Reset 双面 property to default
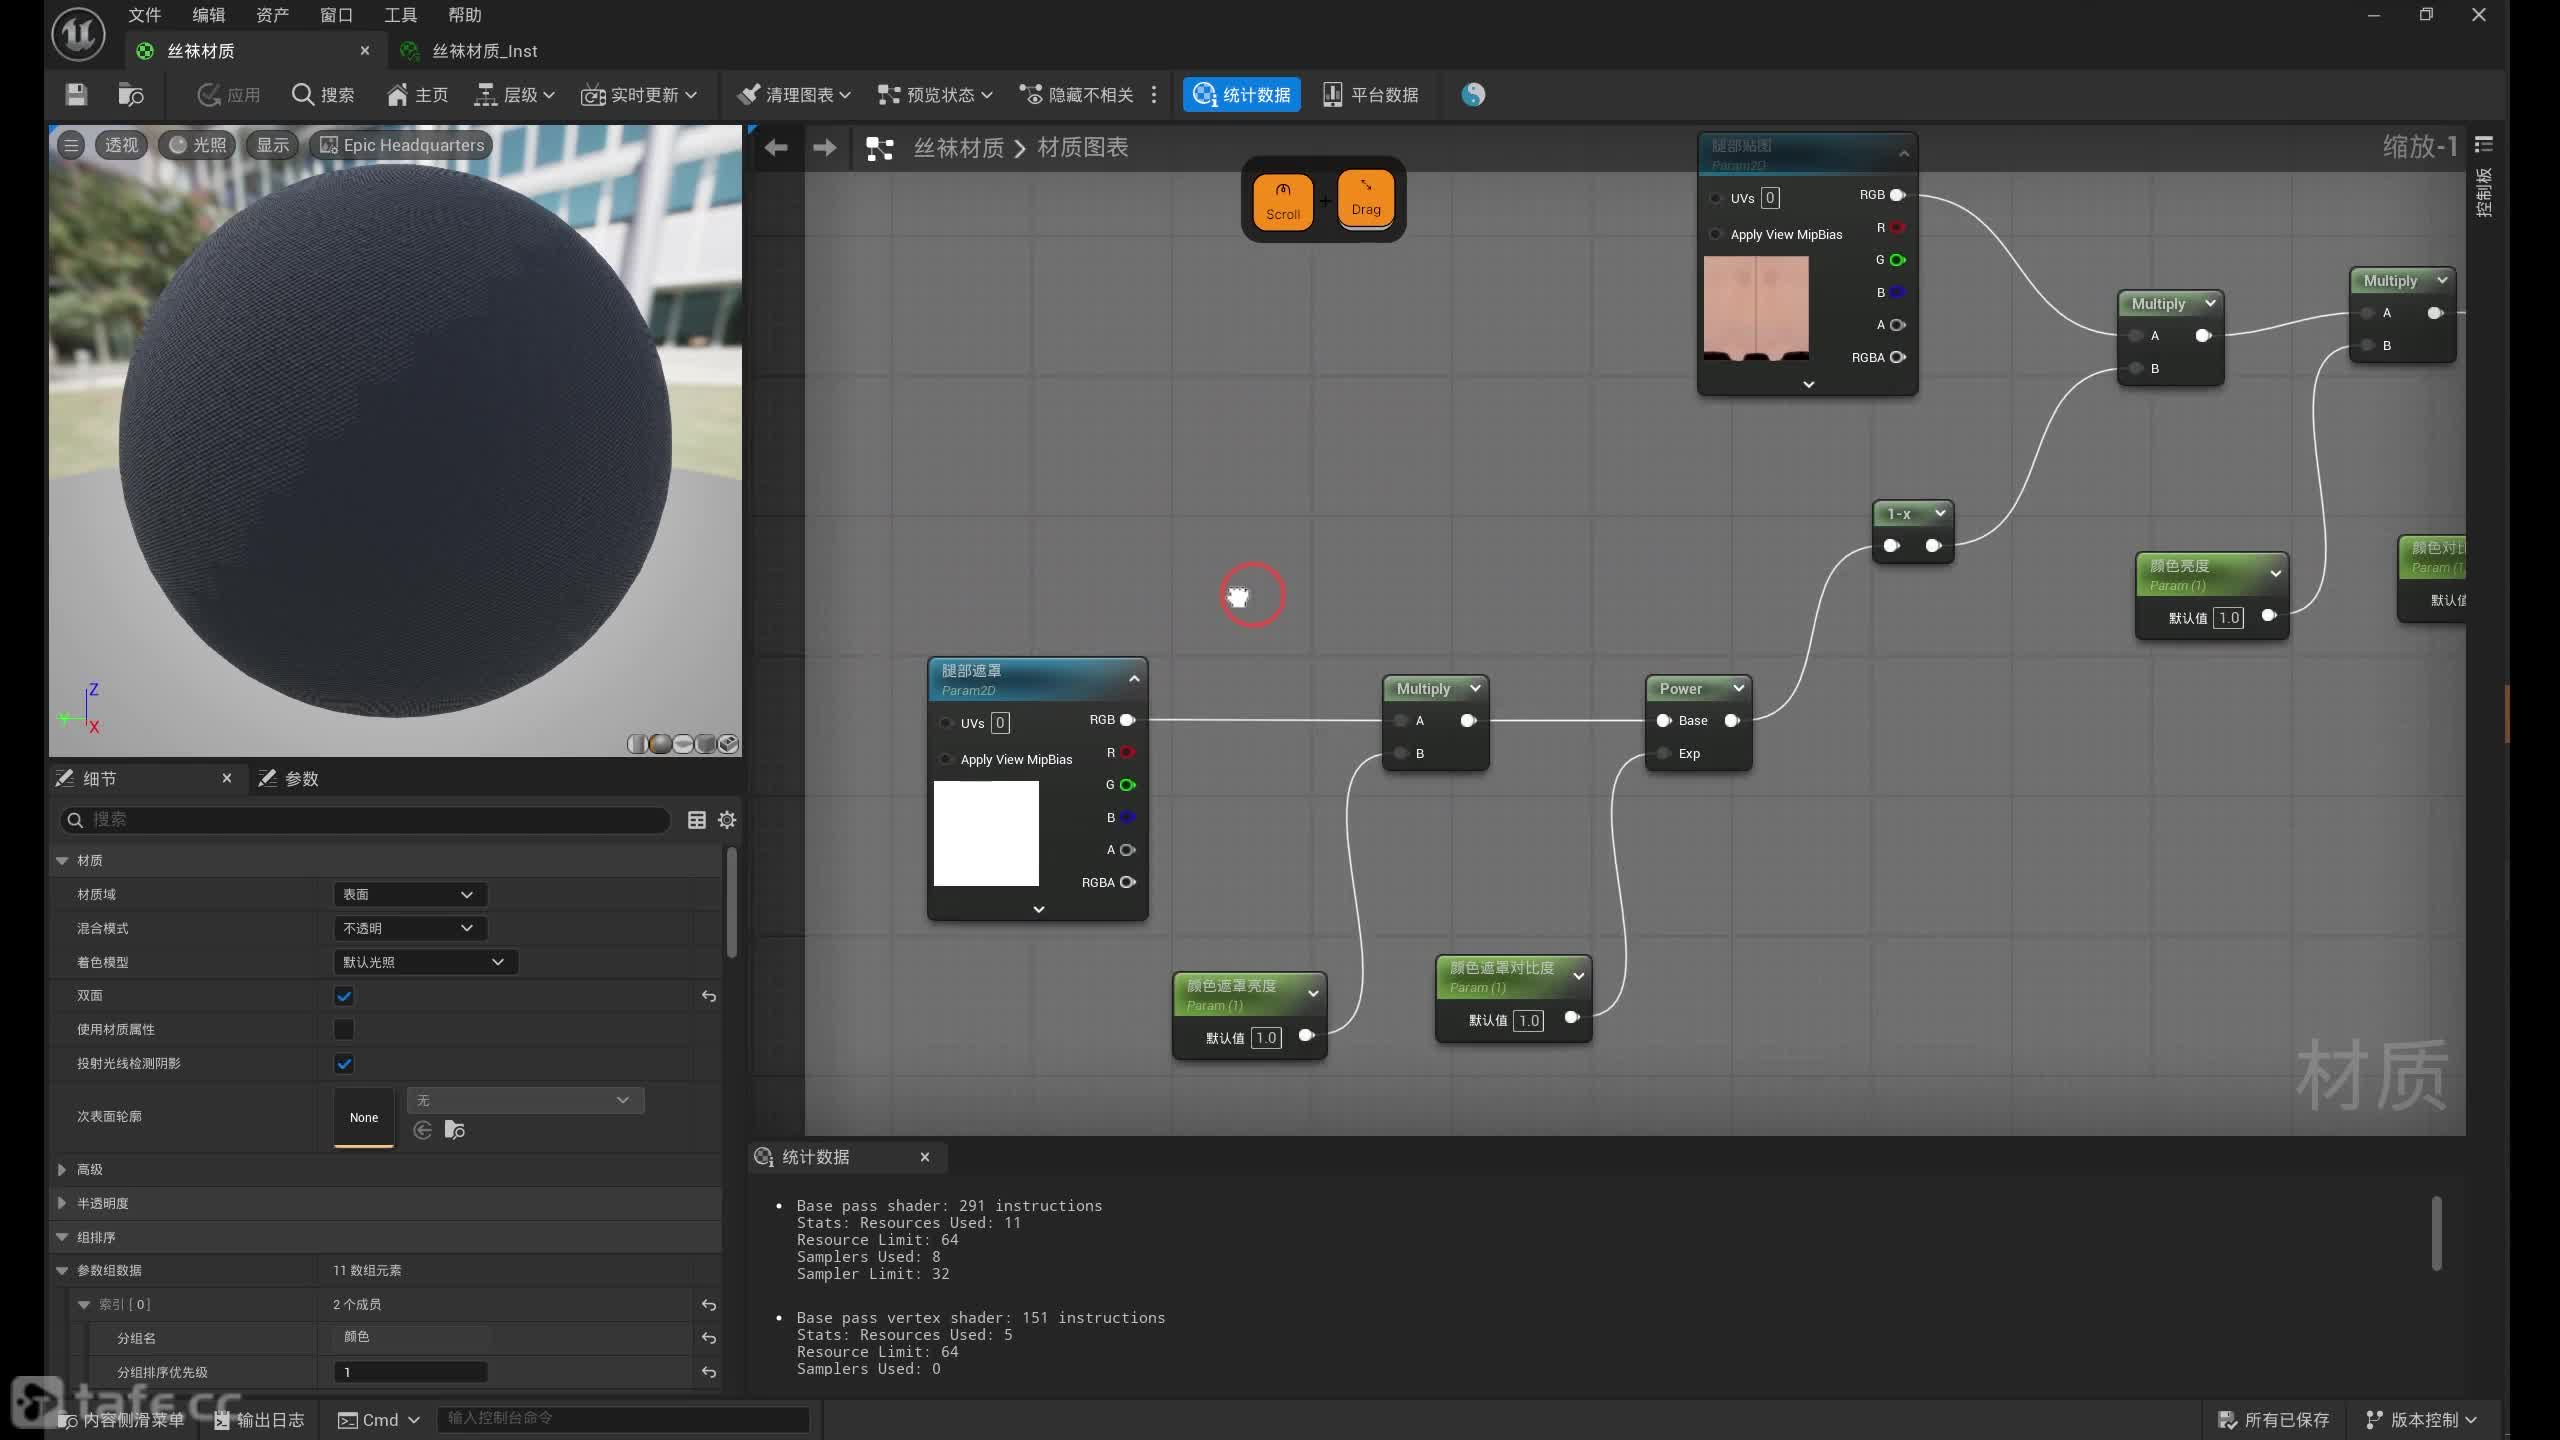Screen dimensions: 2560x1440 (x=709, y=996)
